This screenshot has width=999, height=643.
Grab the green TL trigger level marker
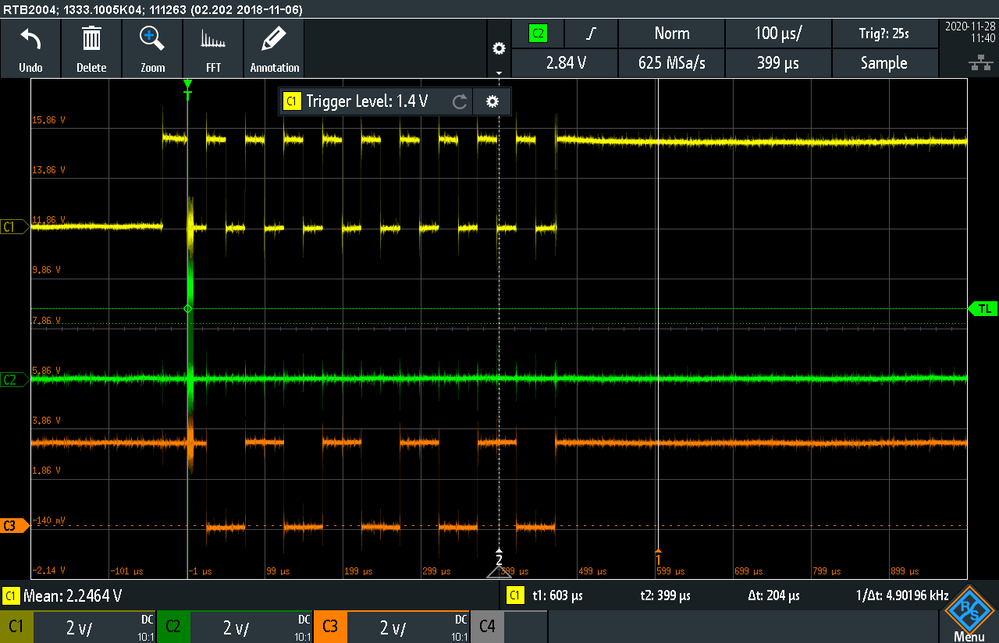pos(983,308)
